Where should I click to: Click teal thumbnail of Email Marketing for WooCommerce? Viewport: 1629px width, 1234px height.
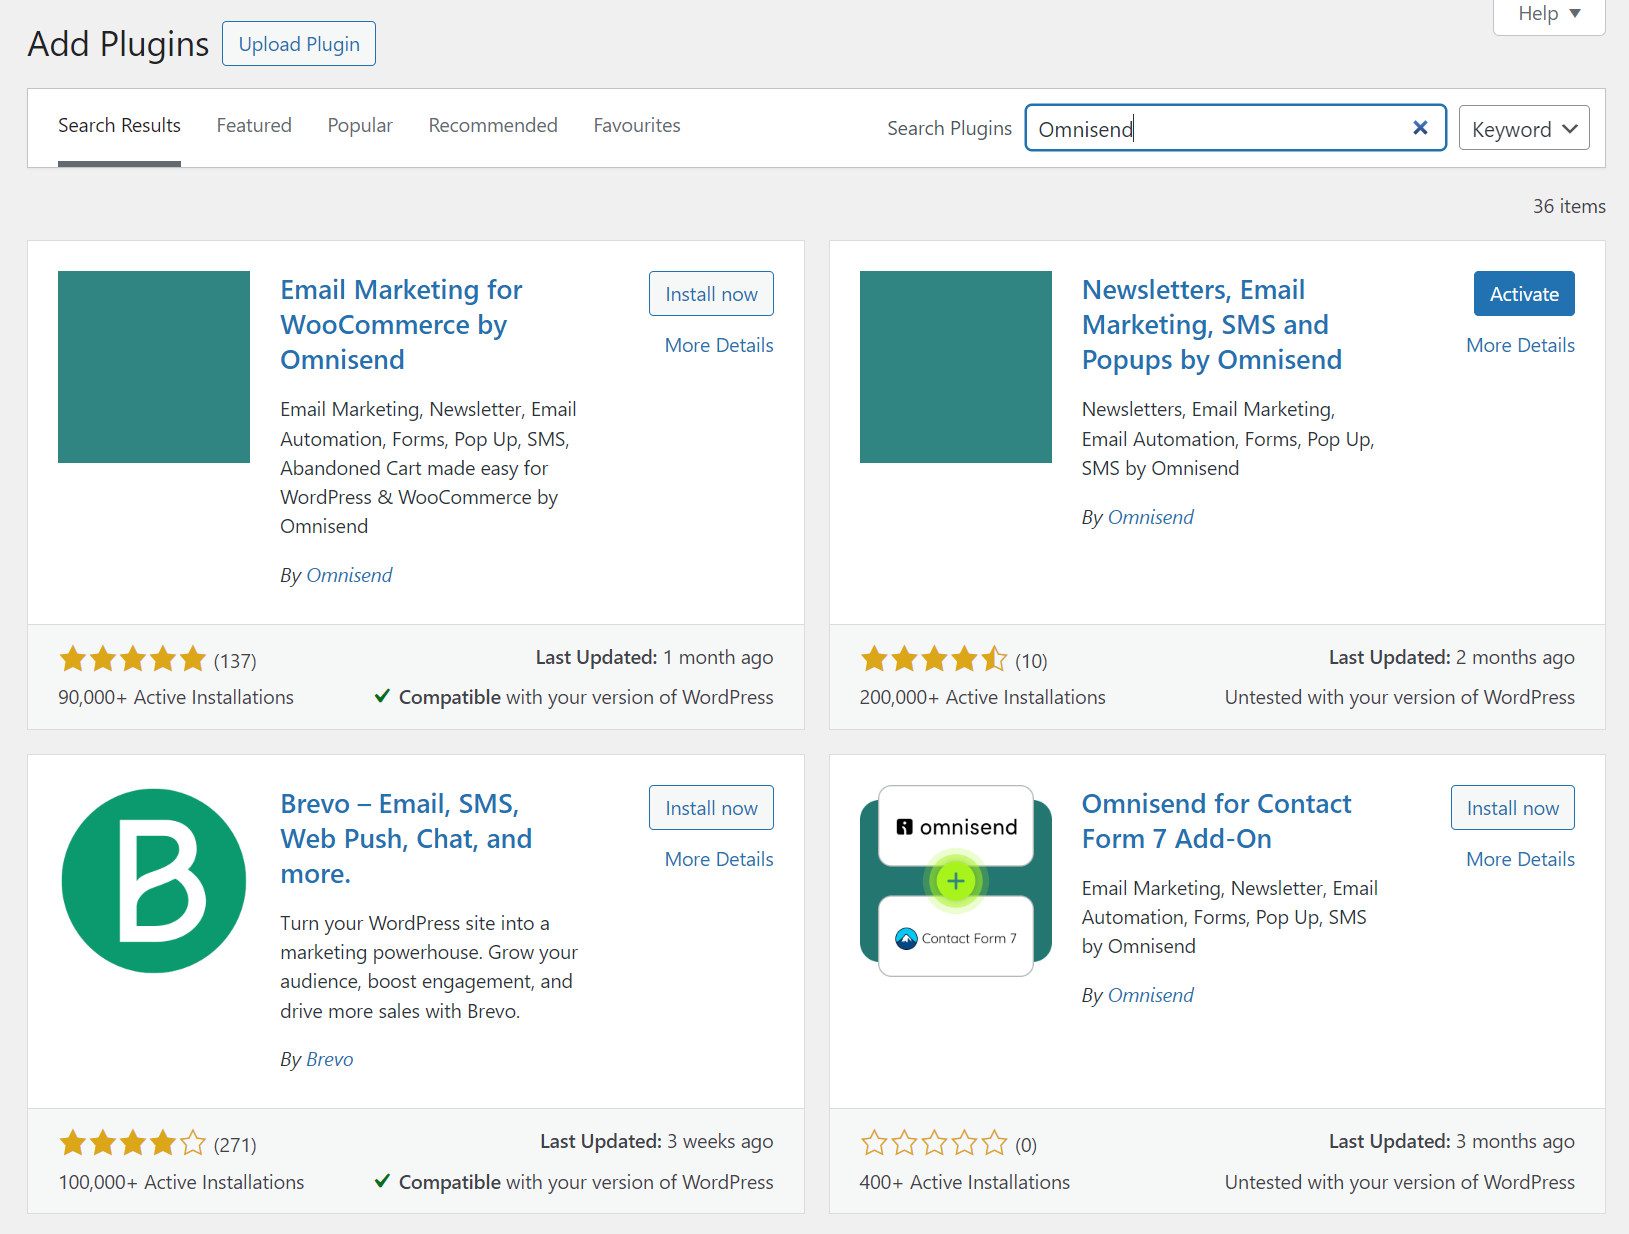click(154, 367)
